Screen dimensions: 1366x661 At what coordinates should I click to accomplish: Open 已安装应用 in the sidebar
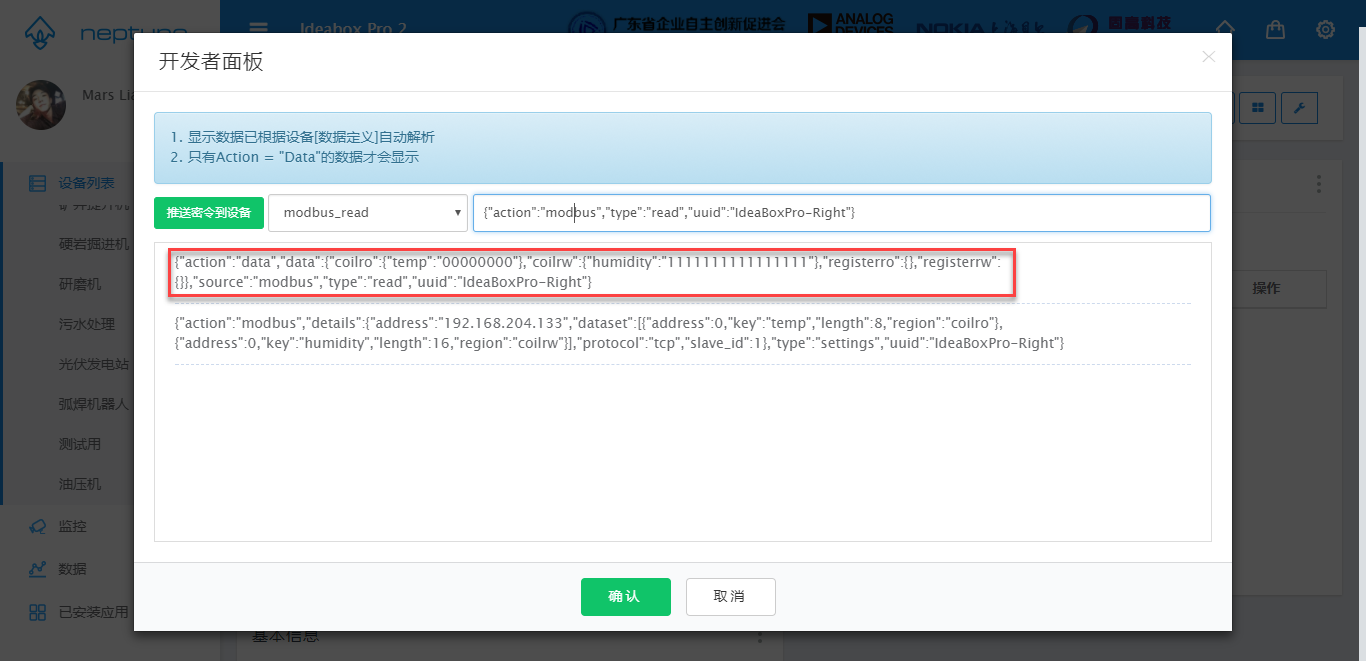(93, 612)
